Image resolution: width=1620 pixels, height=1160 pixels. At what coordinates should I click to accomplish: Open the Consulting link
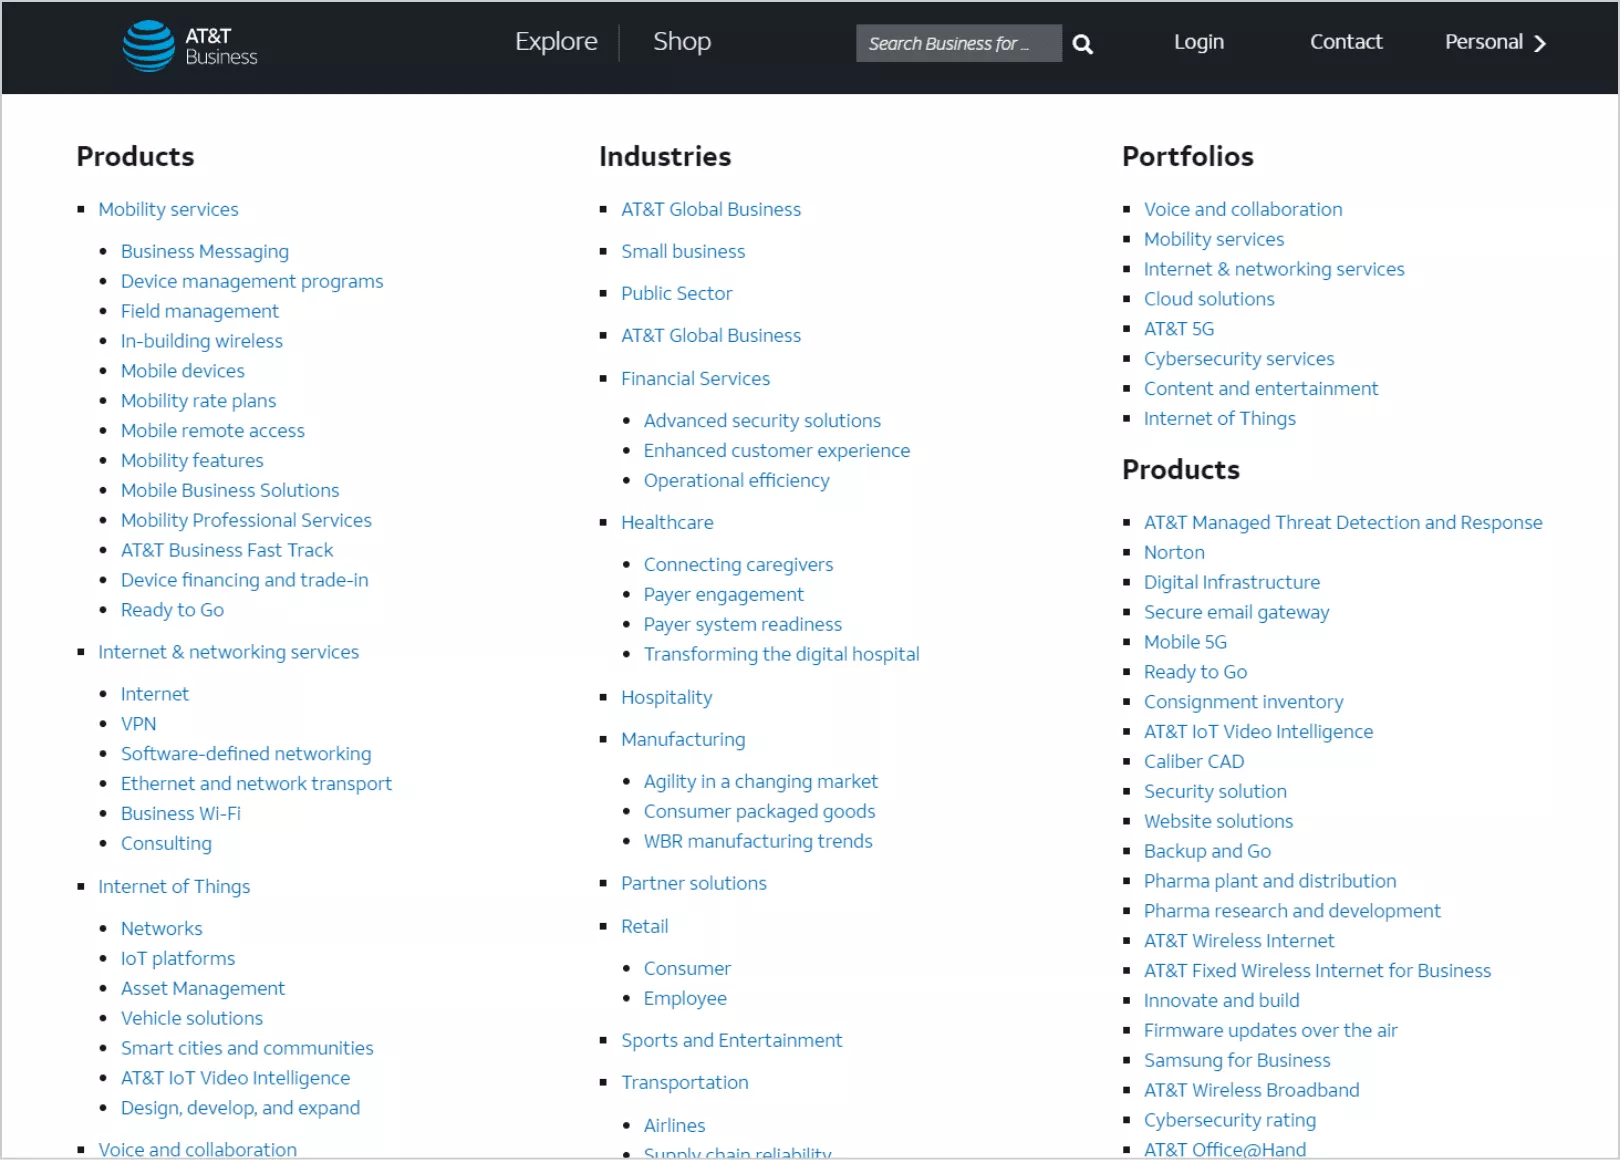pyautogui.click(x=166, y=844)
